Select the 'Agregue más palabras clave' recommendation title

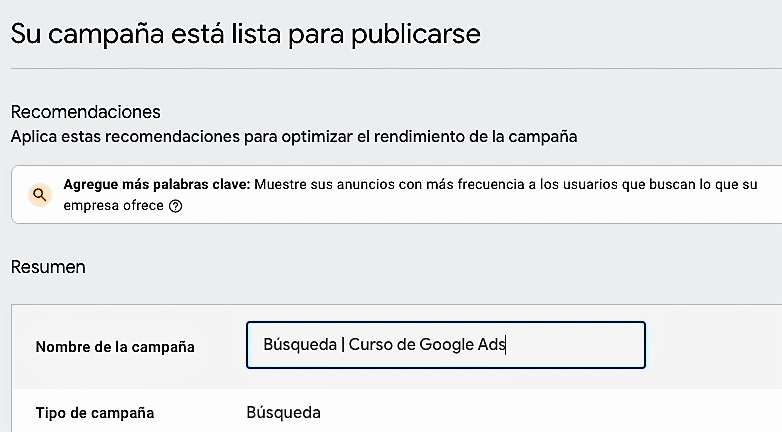tap(157, 185)
